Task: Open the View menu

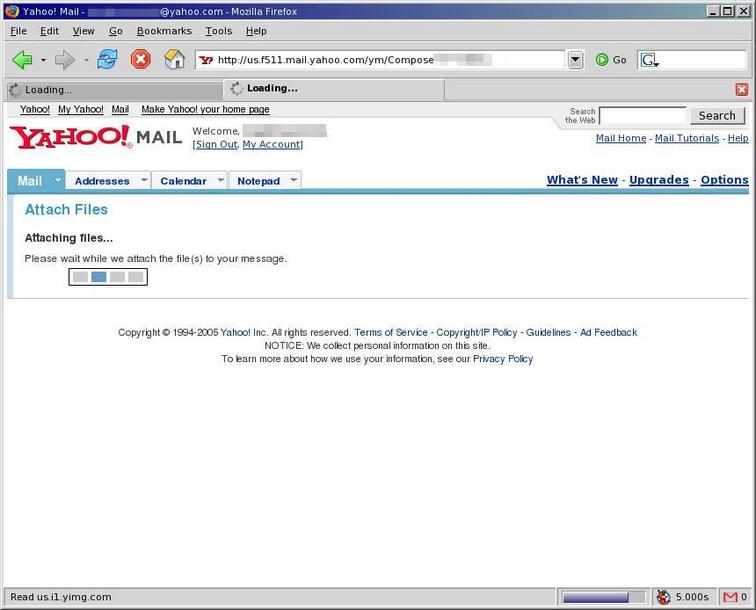Action: coord(83,31)
